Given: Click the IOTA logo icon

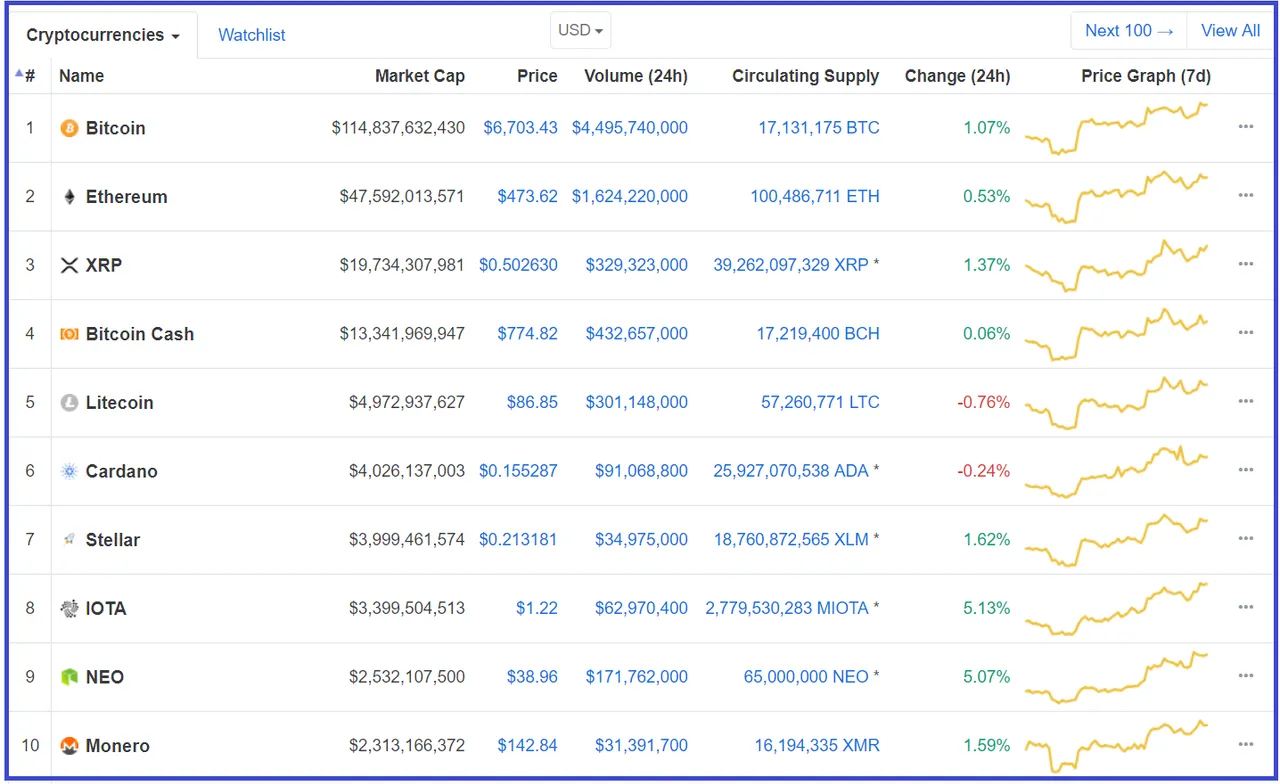Looking at the screenshot, I should [69, 608].
